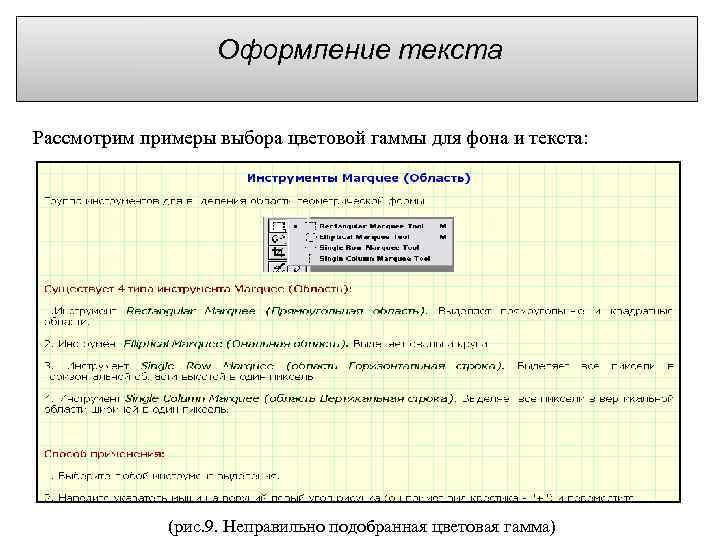Click the italic text "Single Column Marquee"

coord(192,399)
